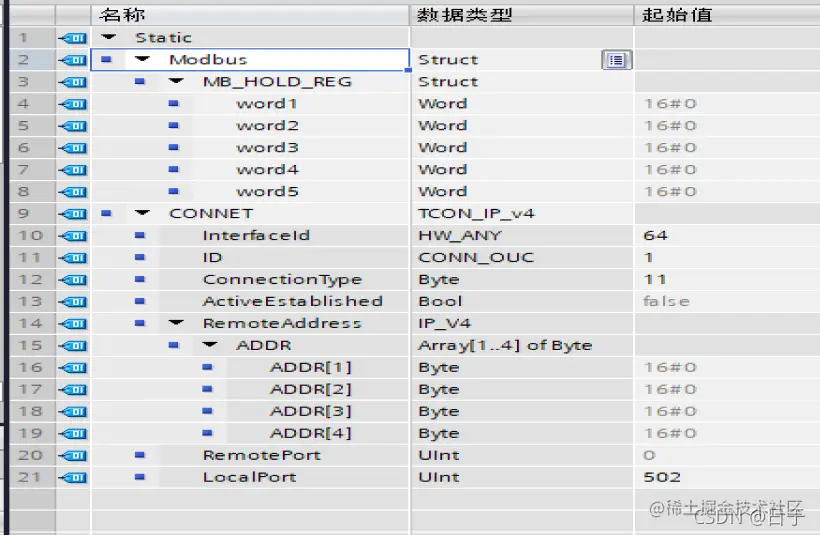Screen dimensions: 820x535
Task: Click the CONN_OUC data type cell
Action: [522, 258]
